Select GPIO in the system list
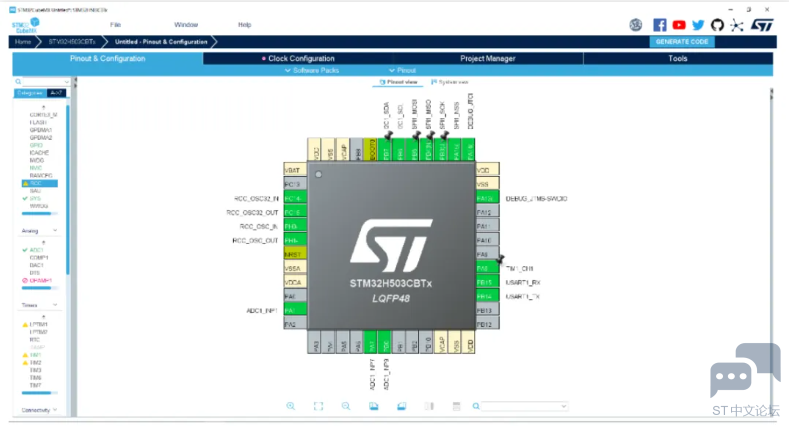 click(36, 145)
